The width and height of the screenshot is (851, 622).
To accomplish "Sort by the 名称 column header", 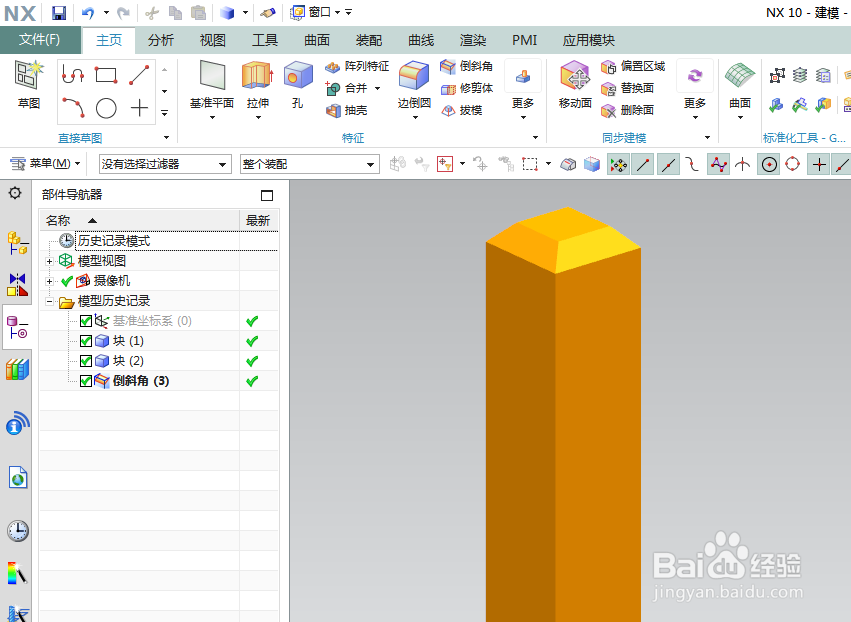I will click(139, 220).
